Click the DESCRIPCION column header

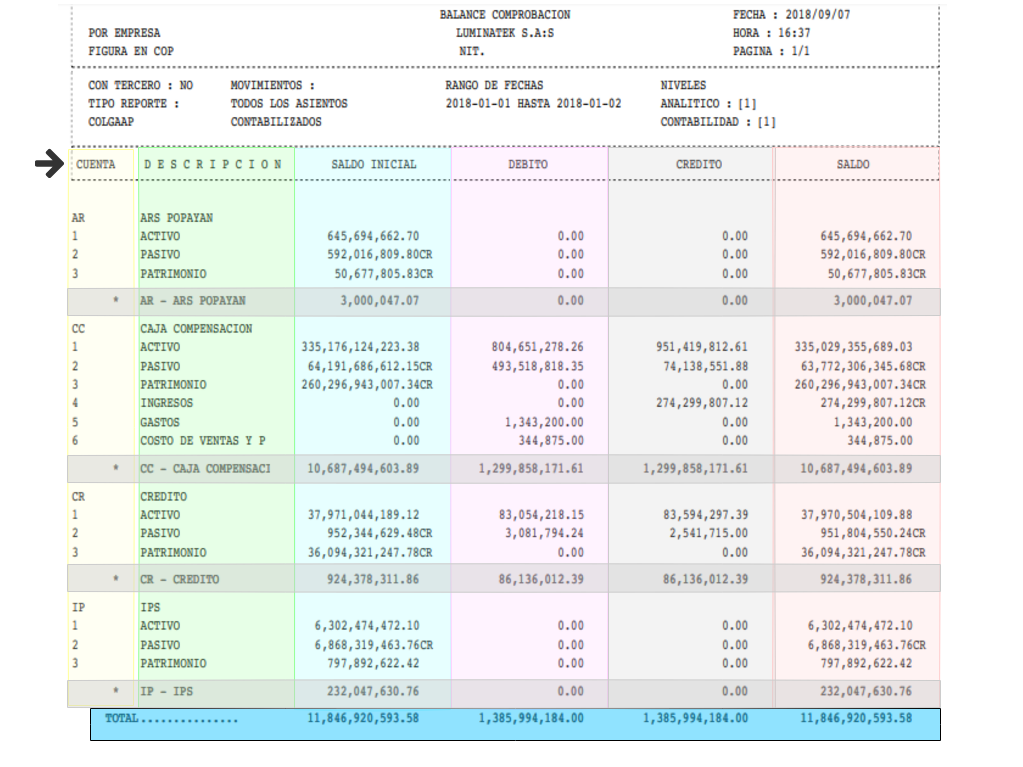pyautogui.click(x=214, y=164)
